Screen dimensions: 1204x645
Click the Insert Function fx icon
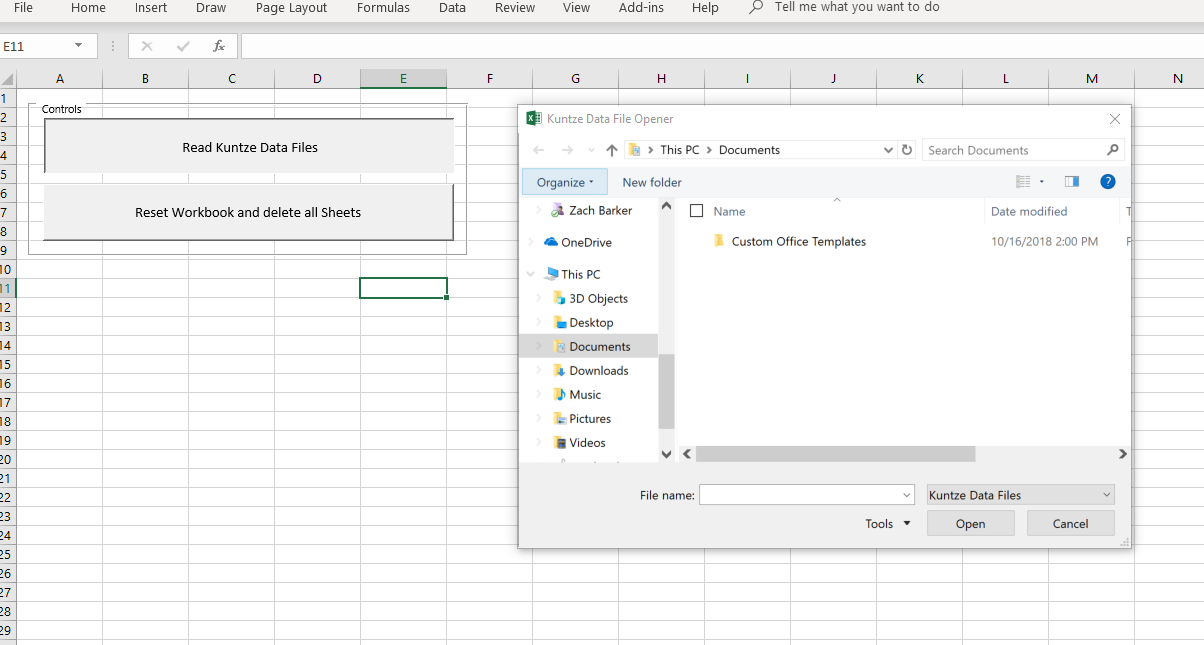coord(219,47)
